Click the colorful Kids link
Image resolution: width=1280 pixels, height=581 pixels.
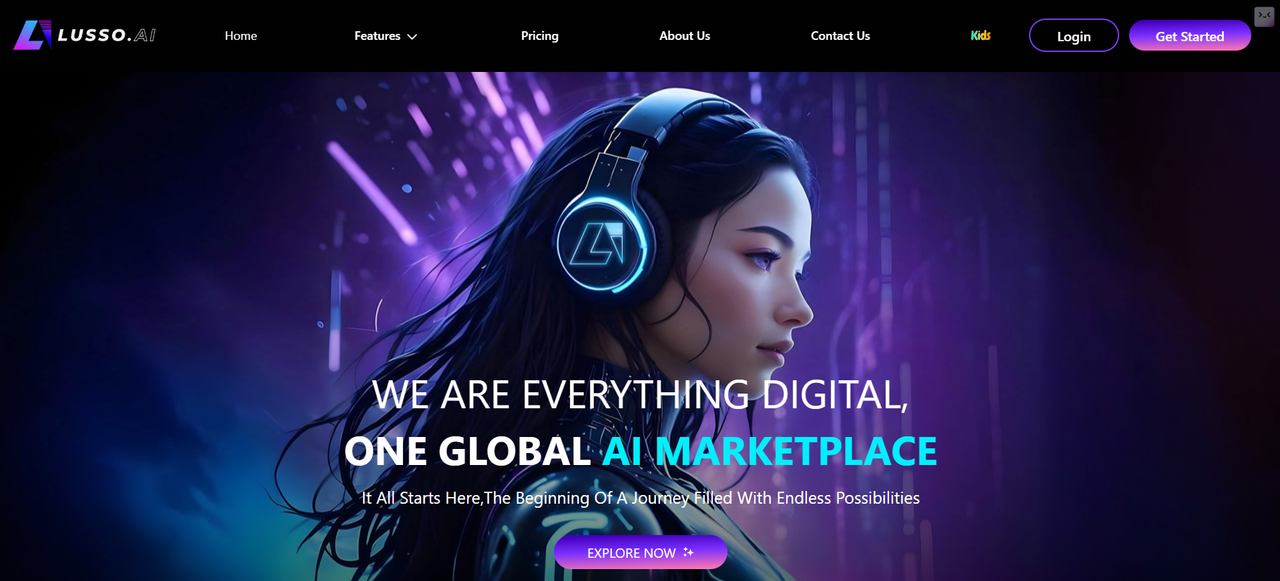(981, 36)
